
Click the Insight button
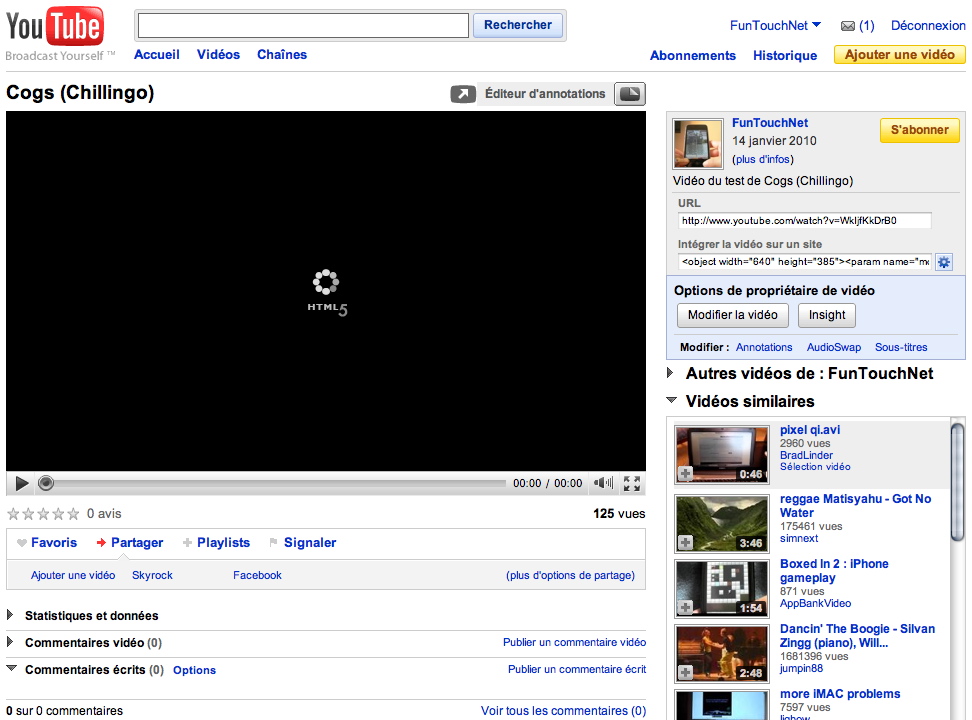[x=827, y=315]
